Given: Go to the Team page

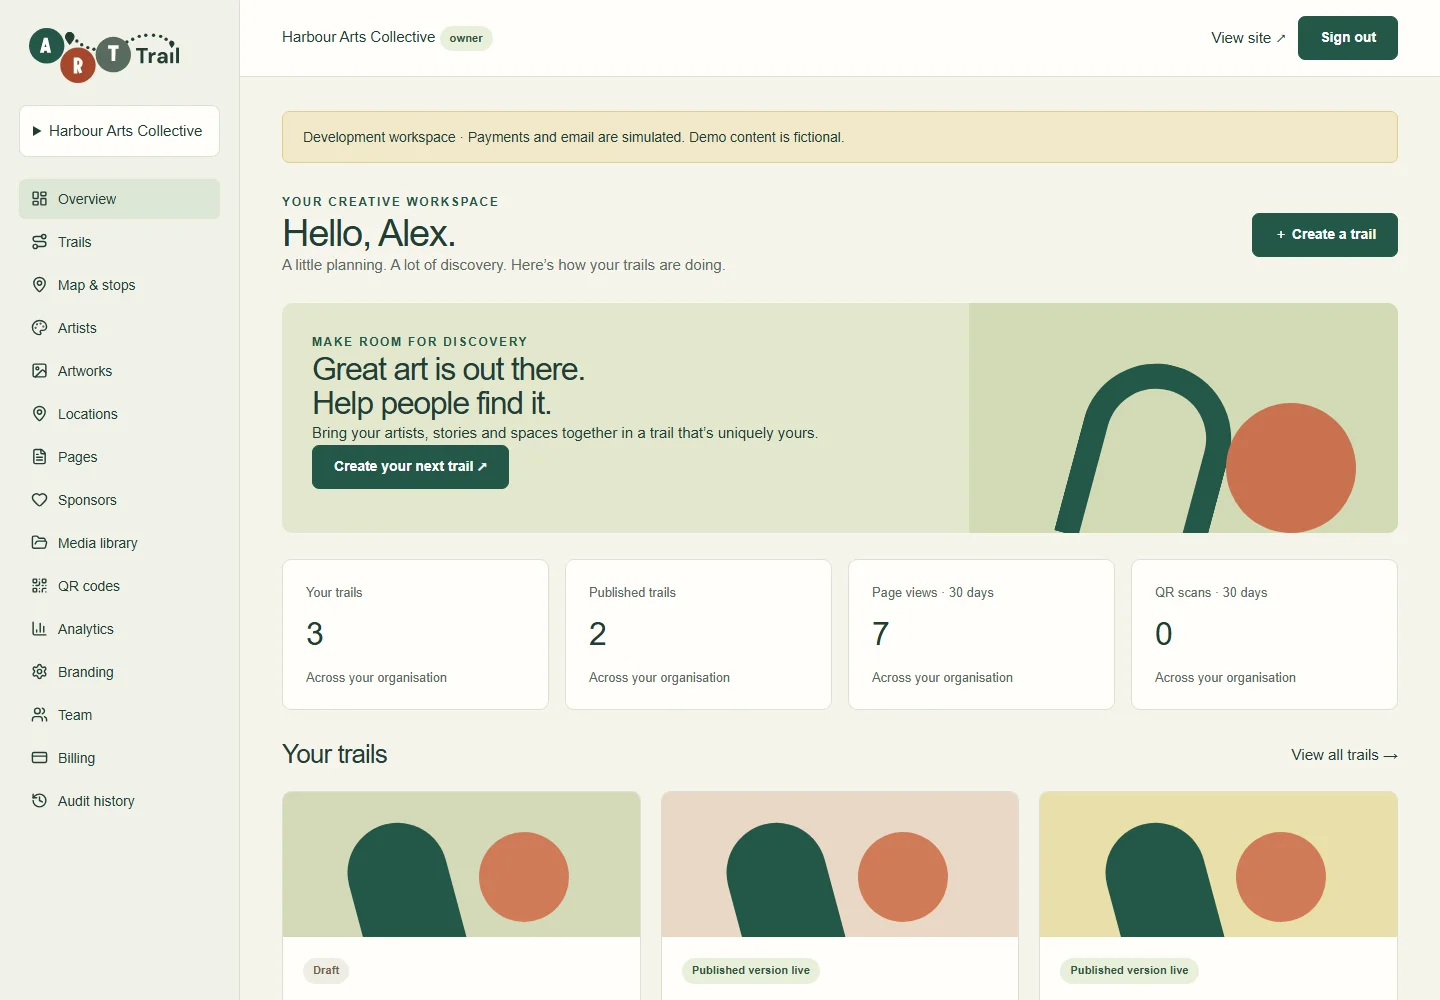Looking at the screenshot, I should click(x=119, y=715).
